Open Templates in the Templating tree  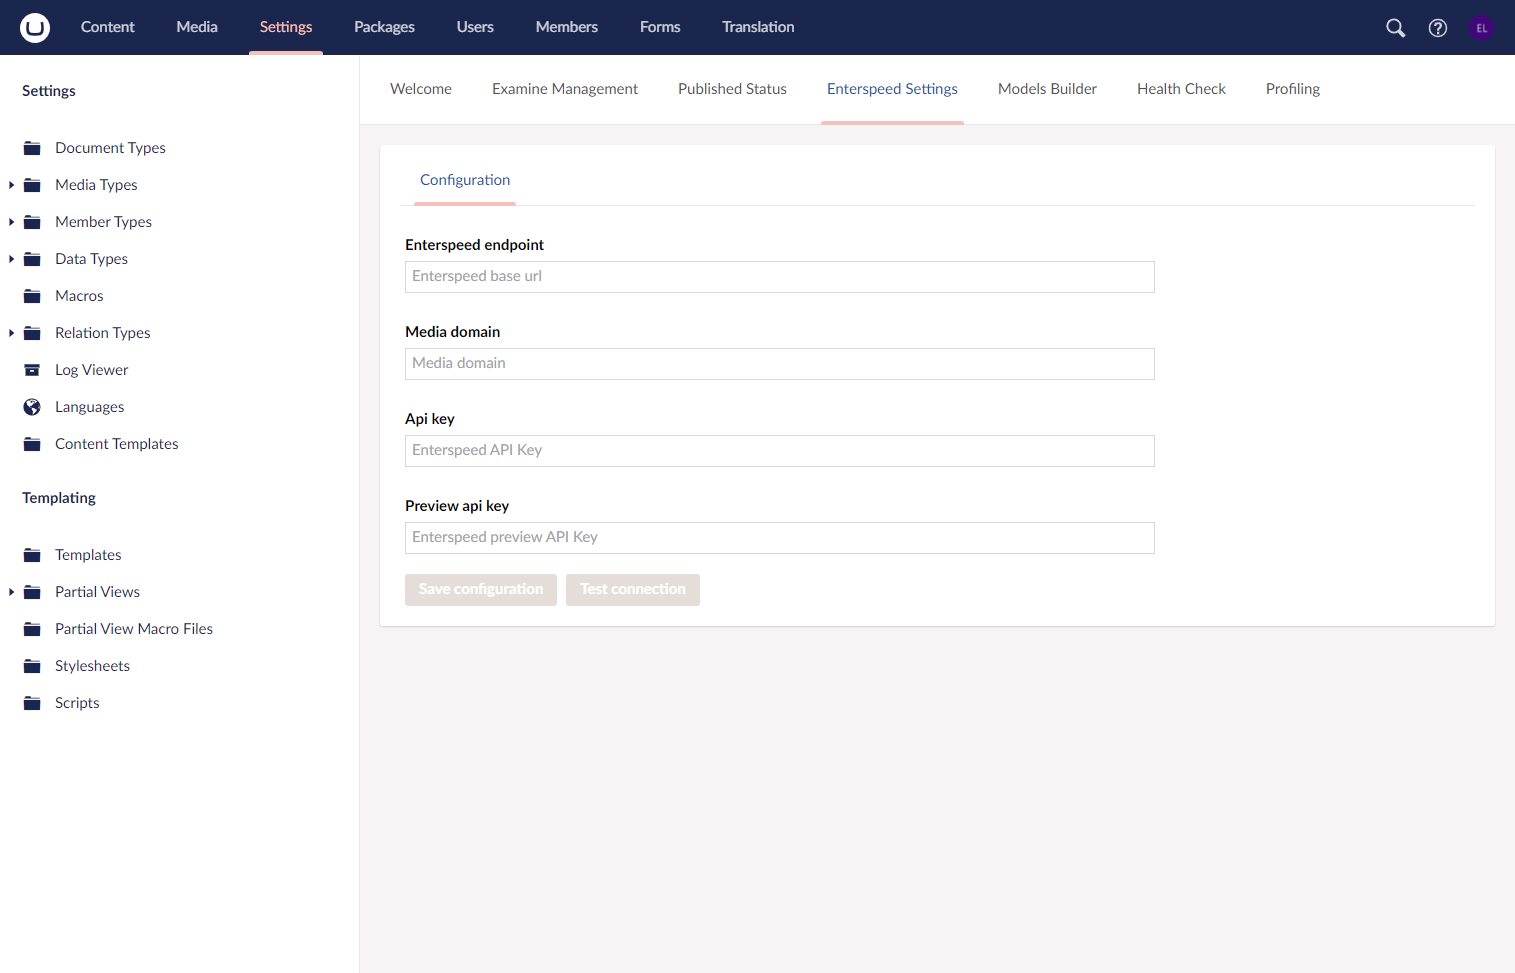coord(88,555)
